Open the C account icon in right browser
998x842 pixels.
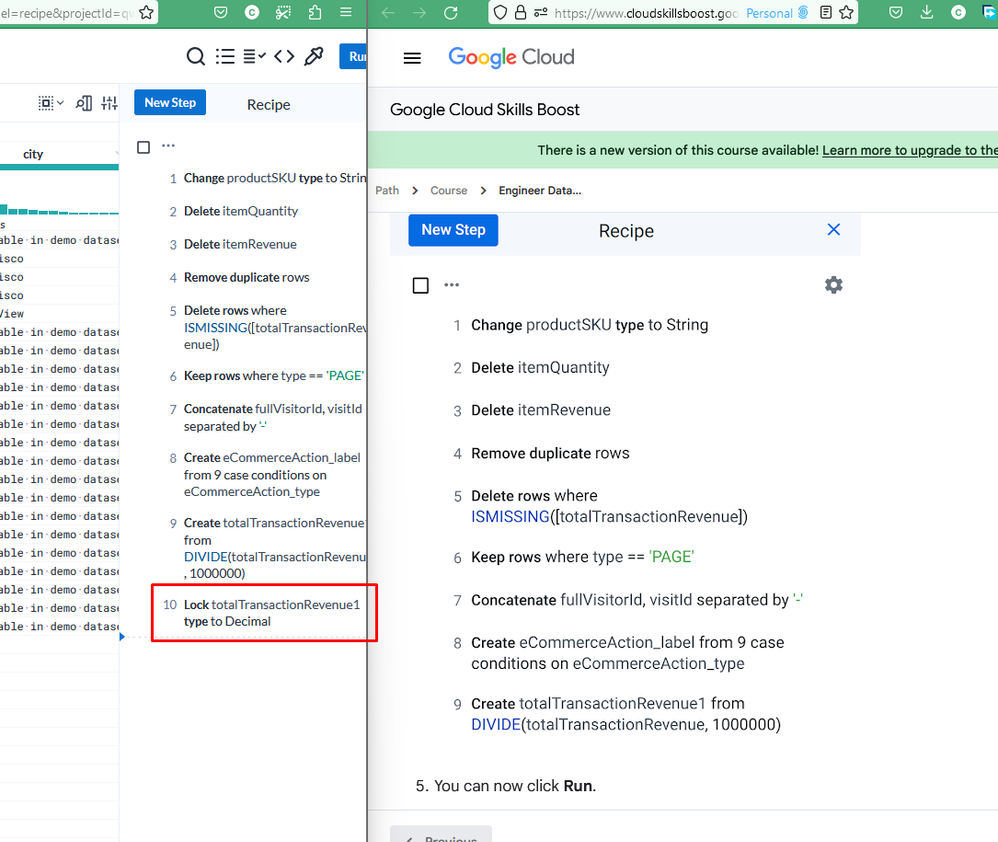[x=958, y=13]
